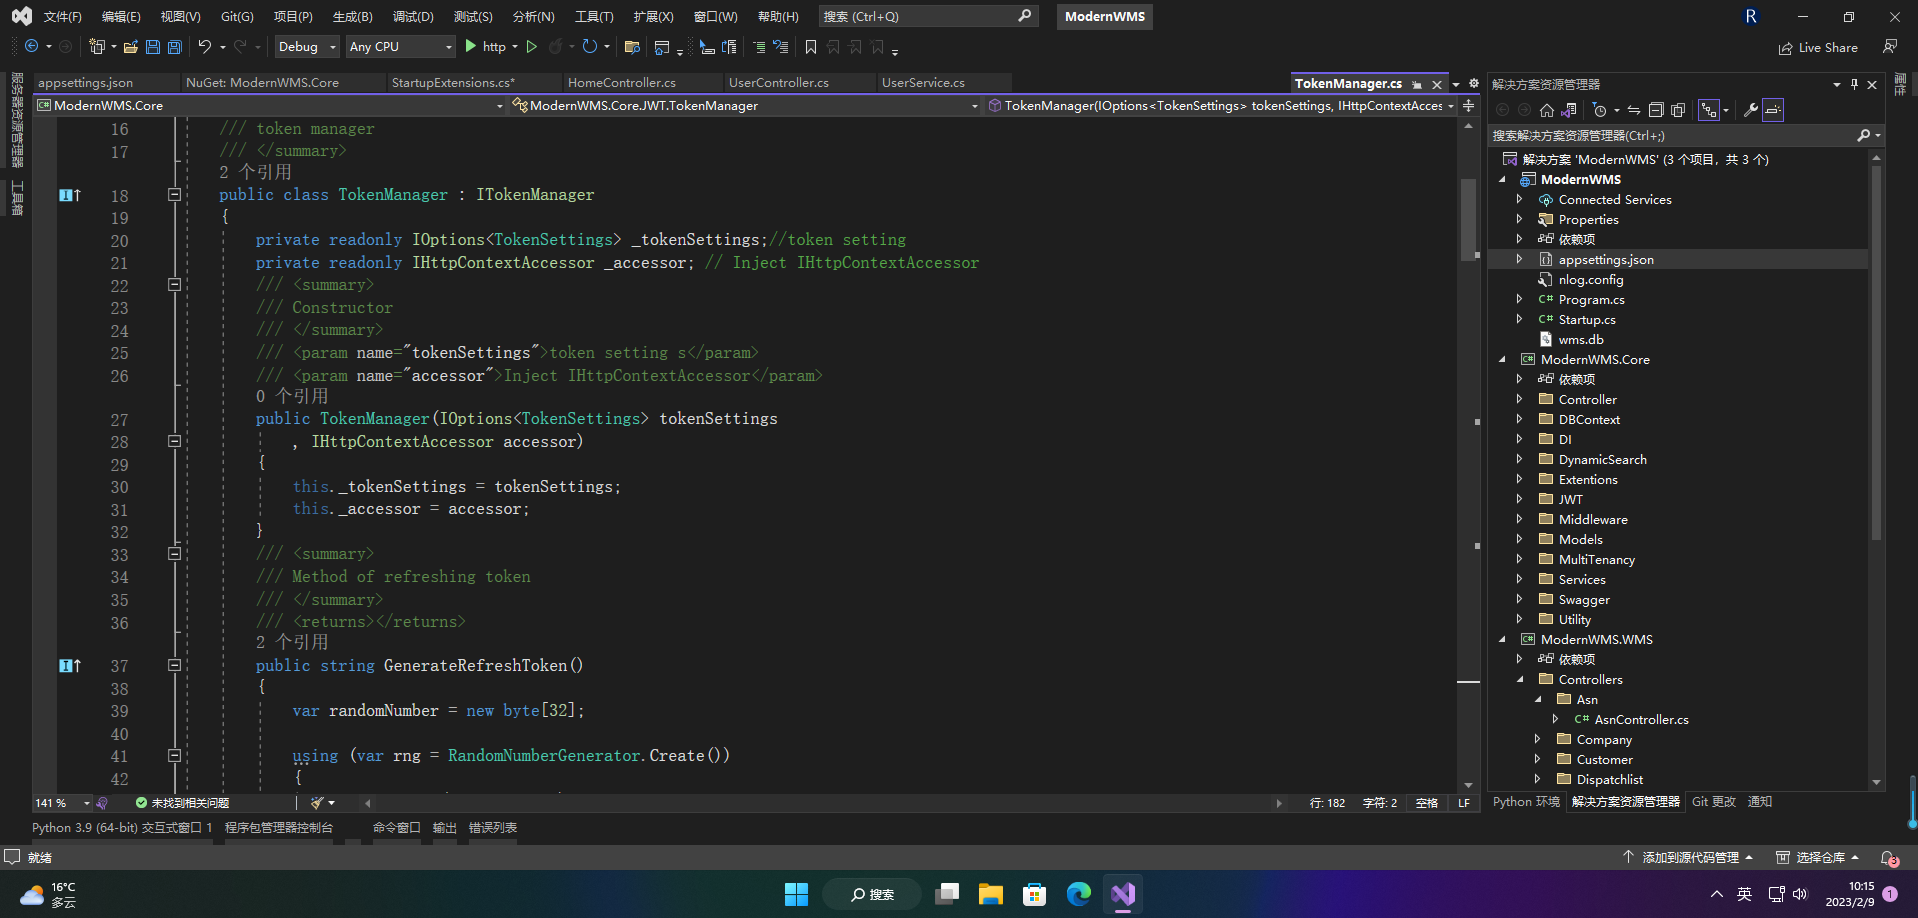Click the Save All toolbar icon

pos(175,47)
